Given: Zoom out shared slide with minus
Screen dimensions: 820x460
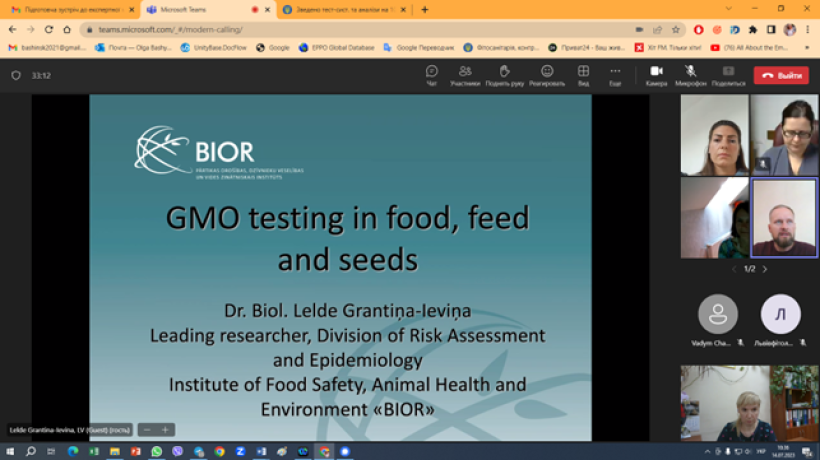Looking at the screenshot, I should (x=147, y=430).
